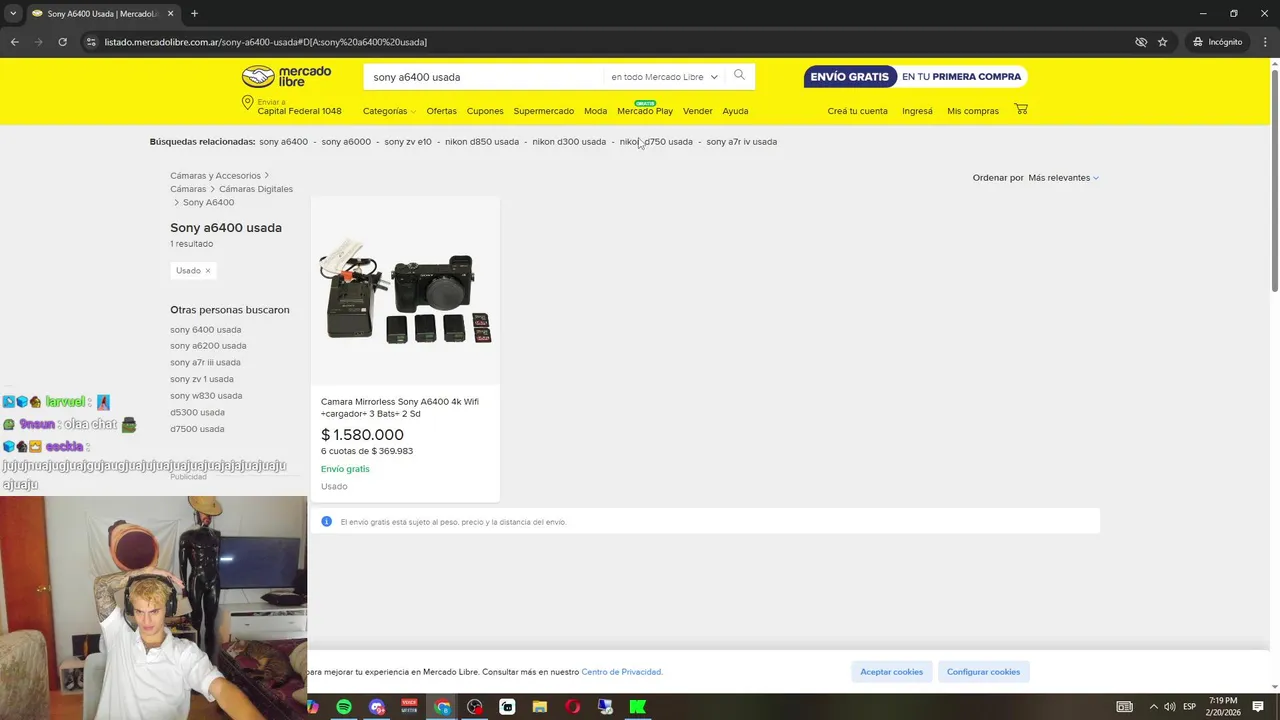Reload the page with the refresh icon
This screenshot has height=720, width=1280.
[62, 42]
